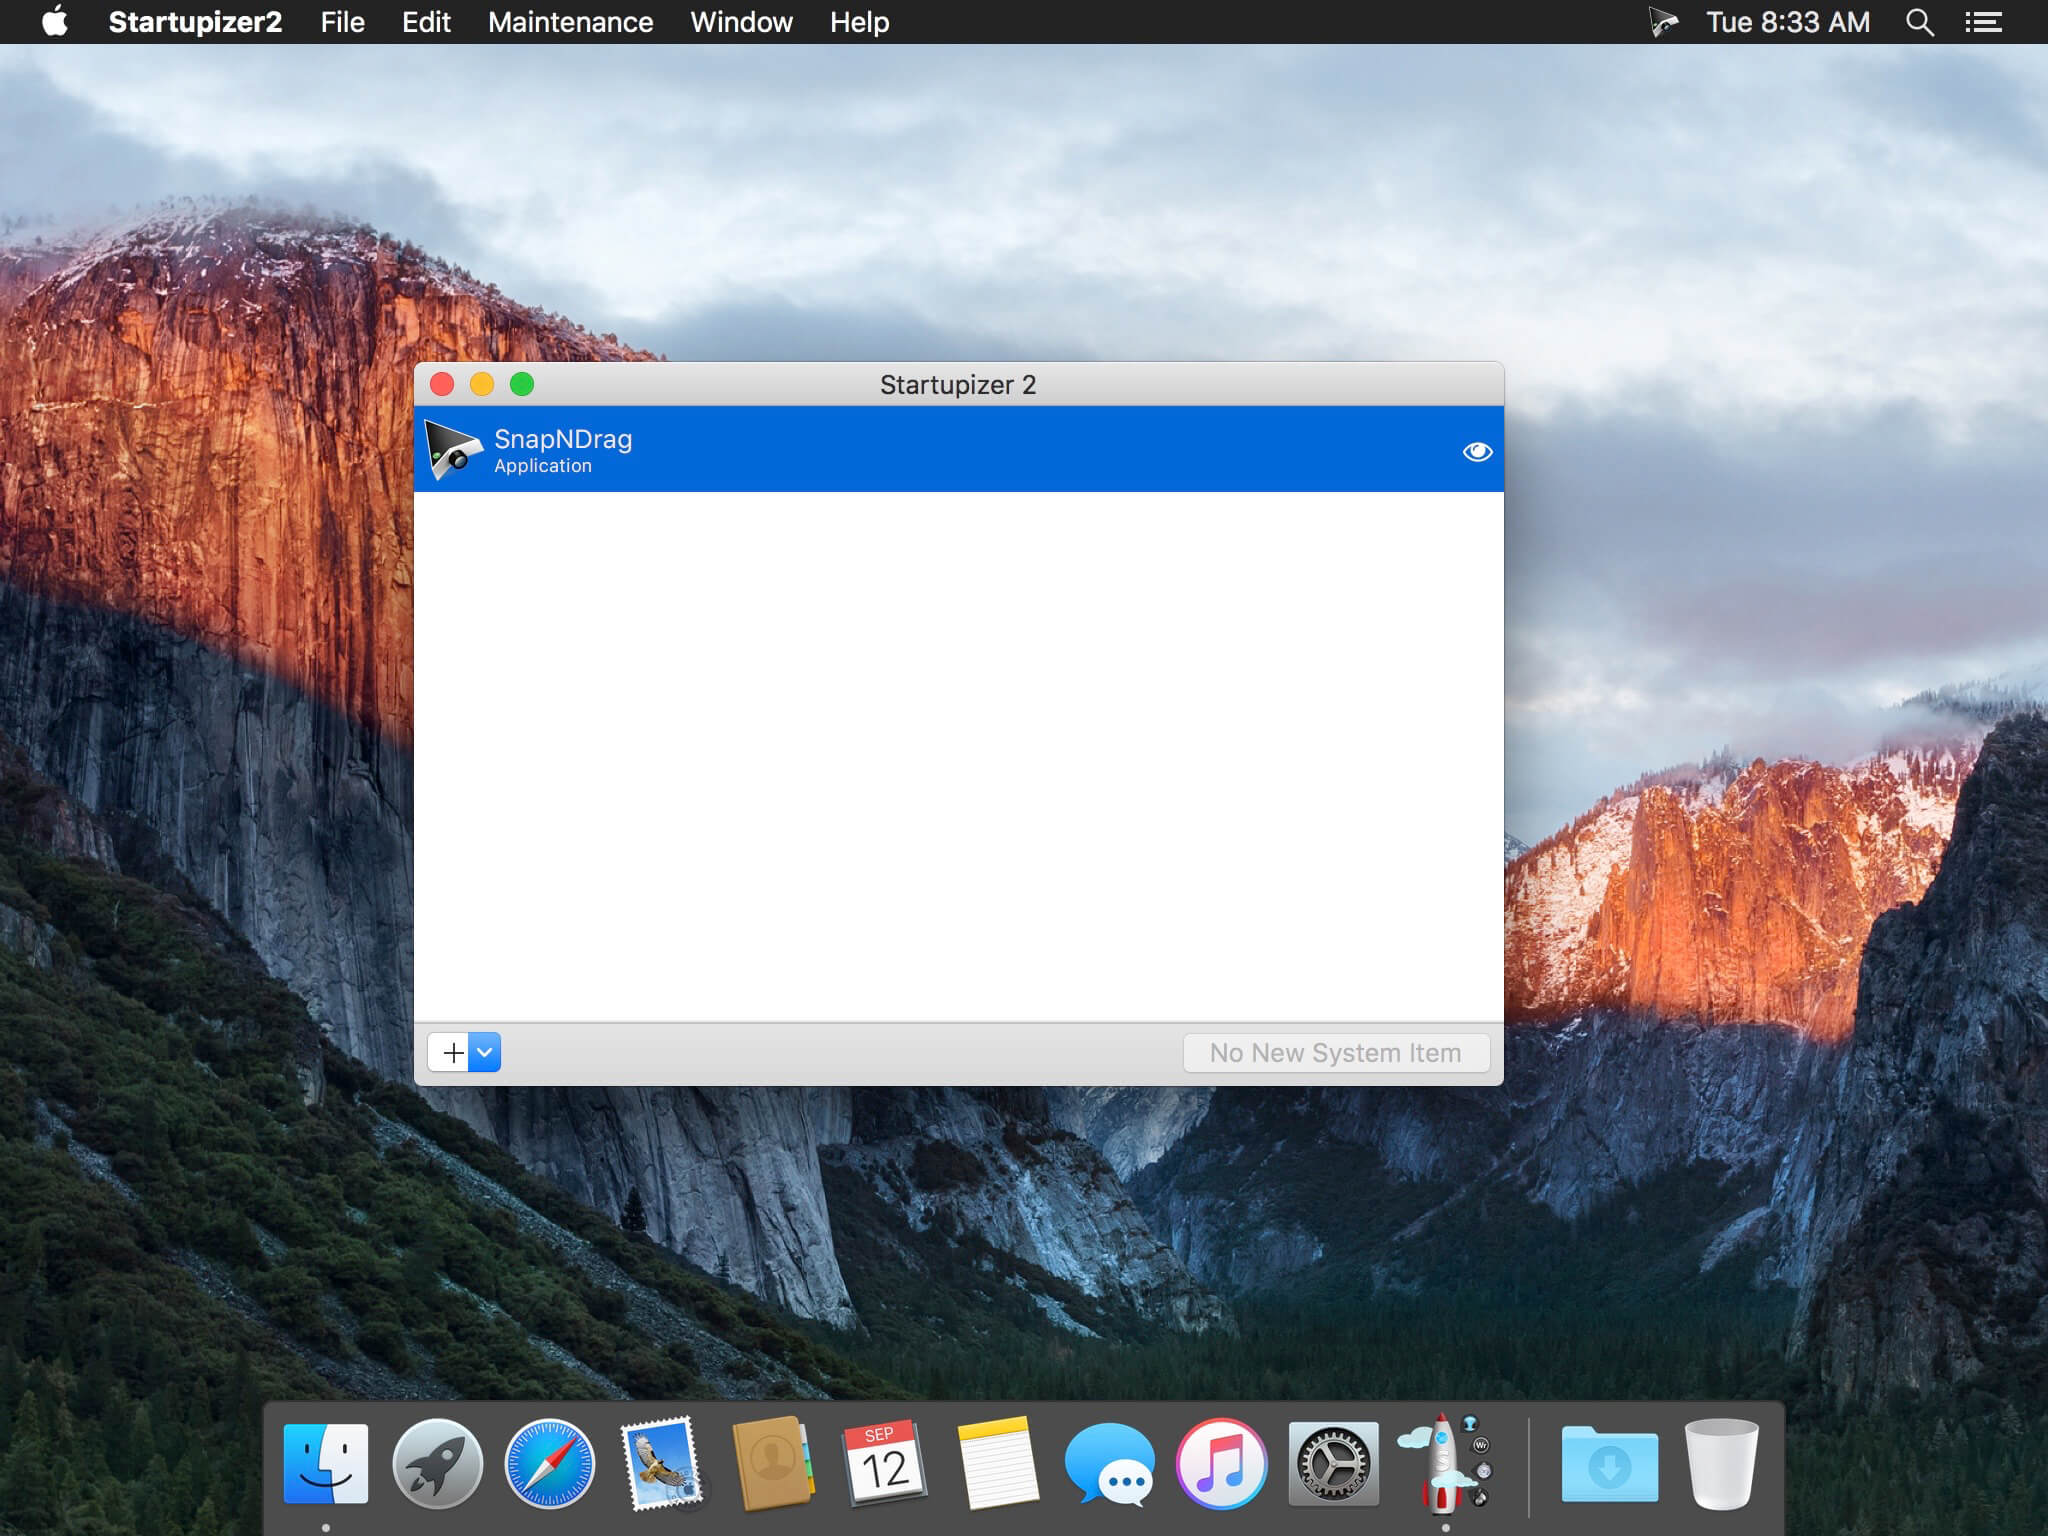The image size is (2048, 1536).
Task: Open Notification Center list icon
Action: click(x=1983, y=22)
